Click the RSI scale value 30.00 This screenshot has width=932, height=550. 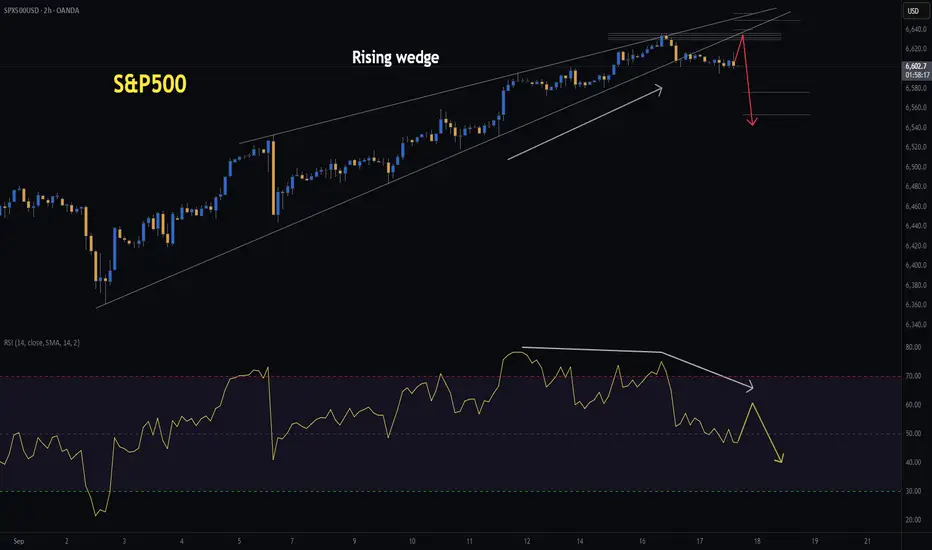(913, 491)
